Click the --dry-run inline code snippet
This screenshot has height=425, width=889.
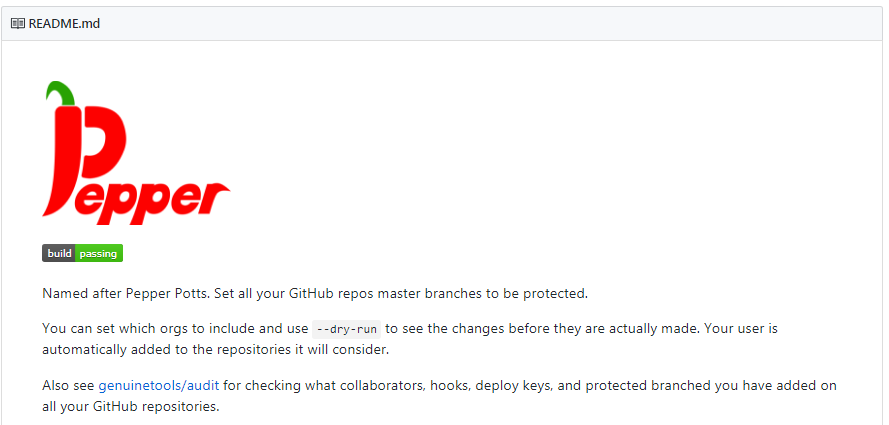[x=346, y=329]
